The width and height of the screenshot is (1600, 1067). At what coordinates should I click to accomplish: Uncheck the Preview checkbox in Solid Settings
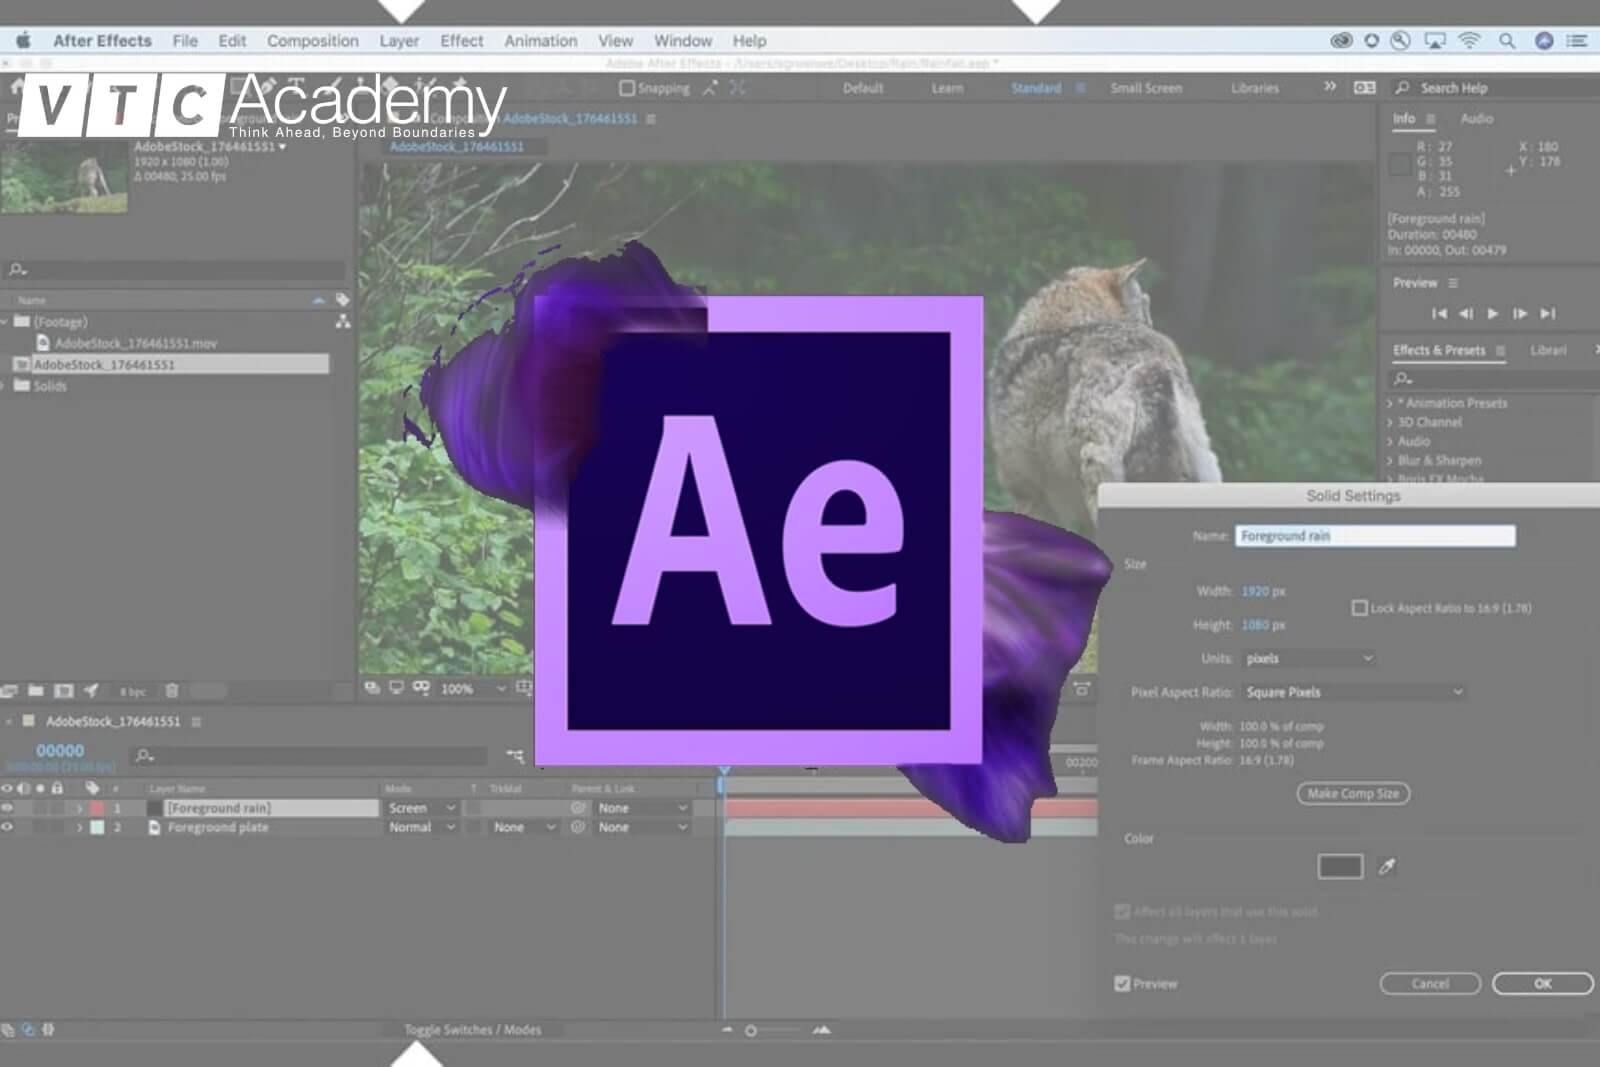[x=1122, y=983]
